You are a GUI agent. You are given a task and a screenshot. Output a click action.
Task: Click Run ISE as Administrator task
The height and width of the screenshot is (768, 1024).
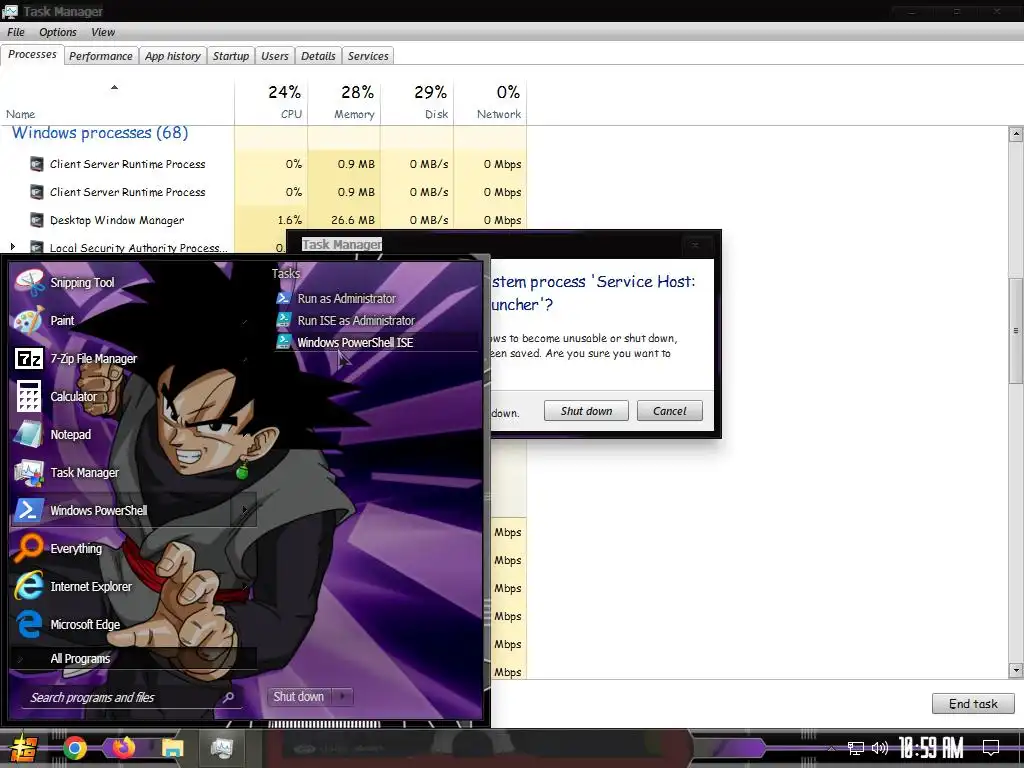click(x=356, y=321)
